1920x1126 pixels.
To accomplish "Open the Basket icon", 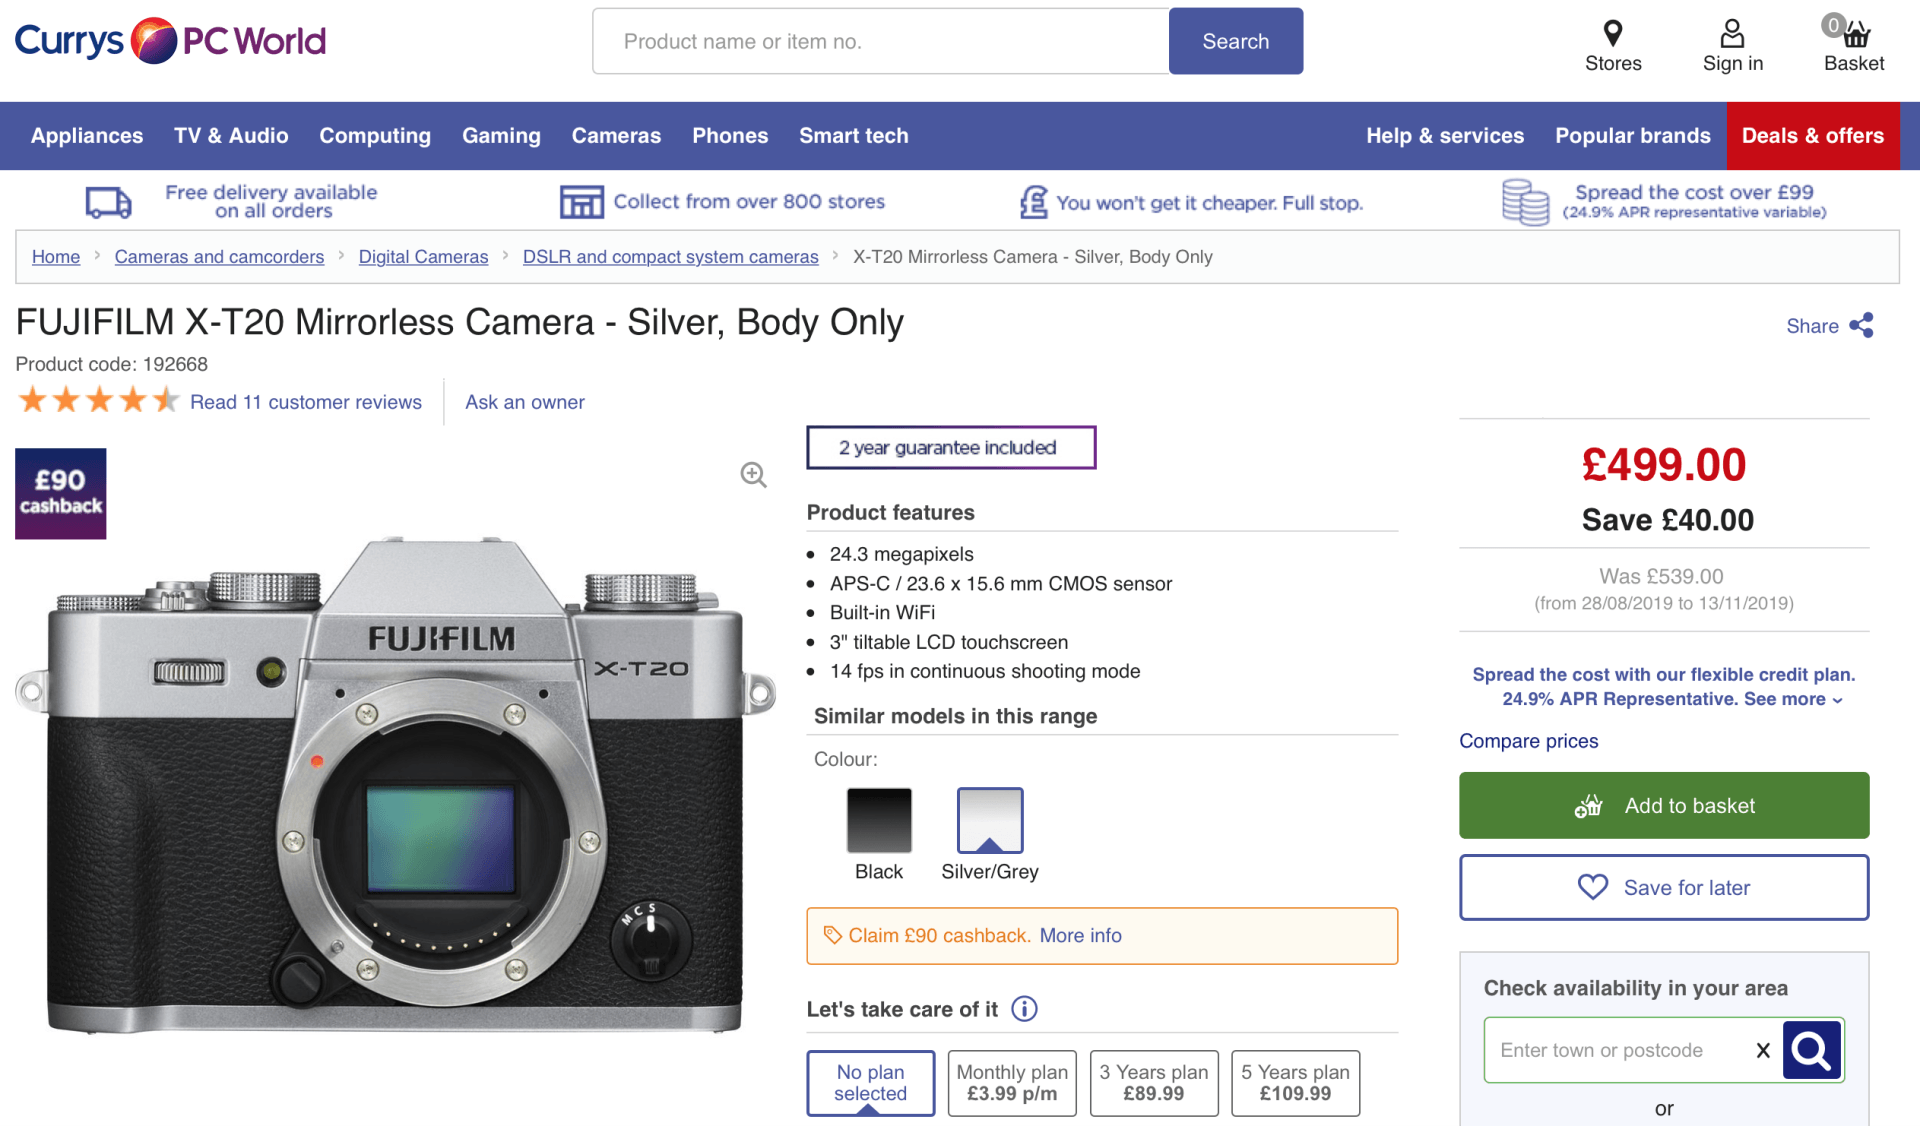I will pos(1855,34).
